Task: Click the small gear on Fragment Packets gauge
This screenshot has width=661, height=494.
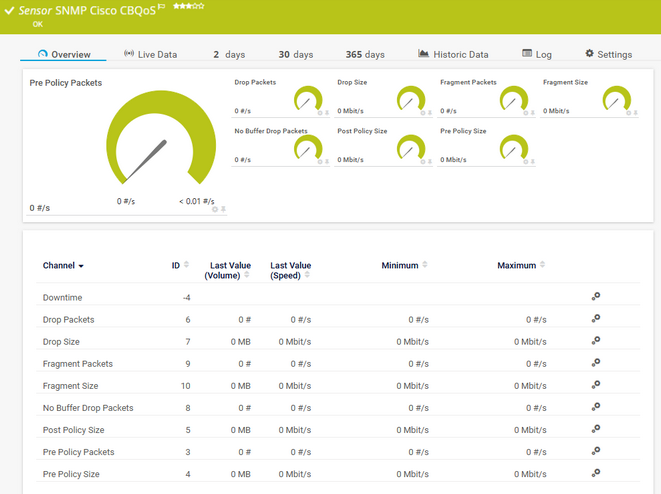Action: (526, 113)
